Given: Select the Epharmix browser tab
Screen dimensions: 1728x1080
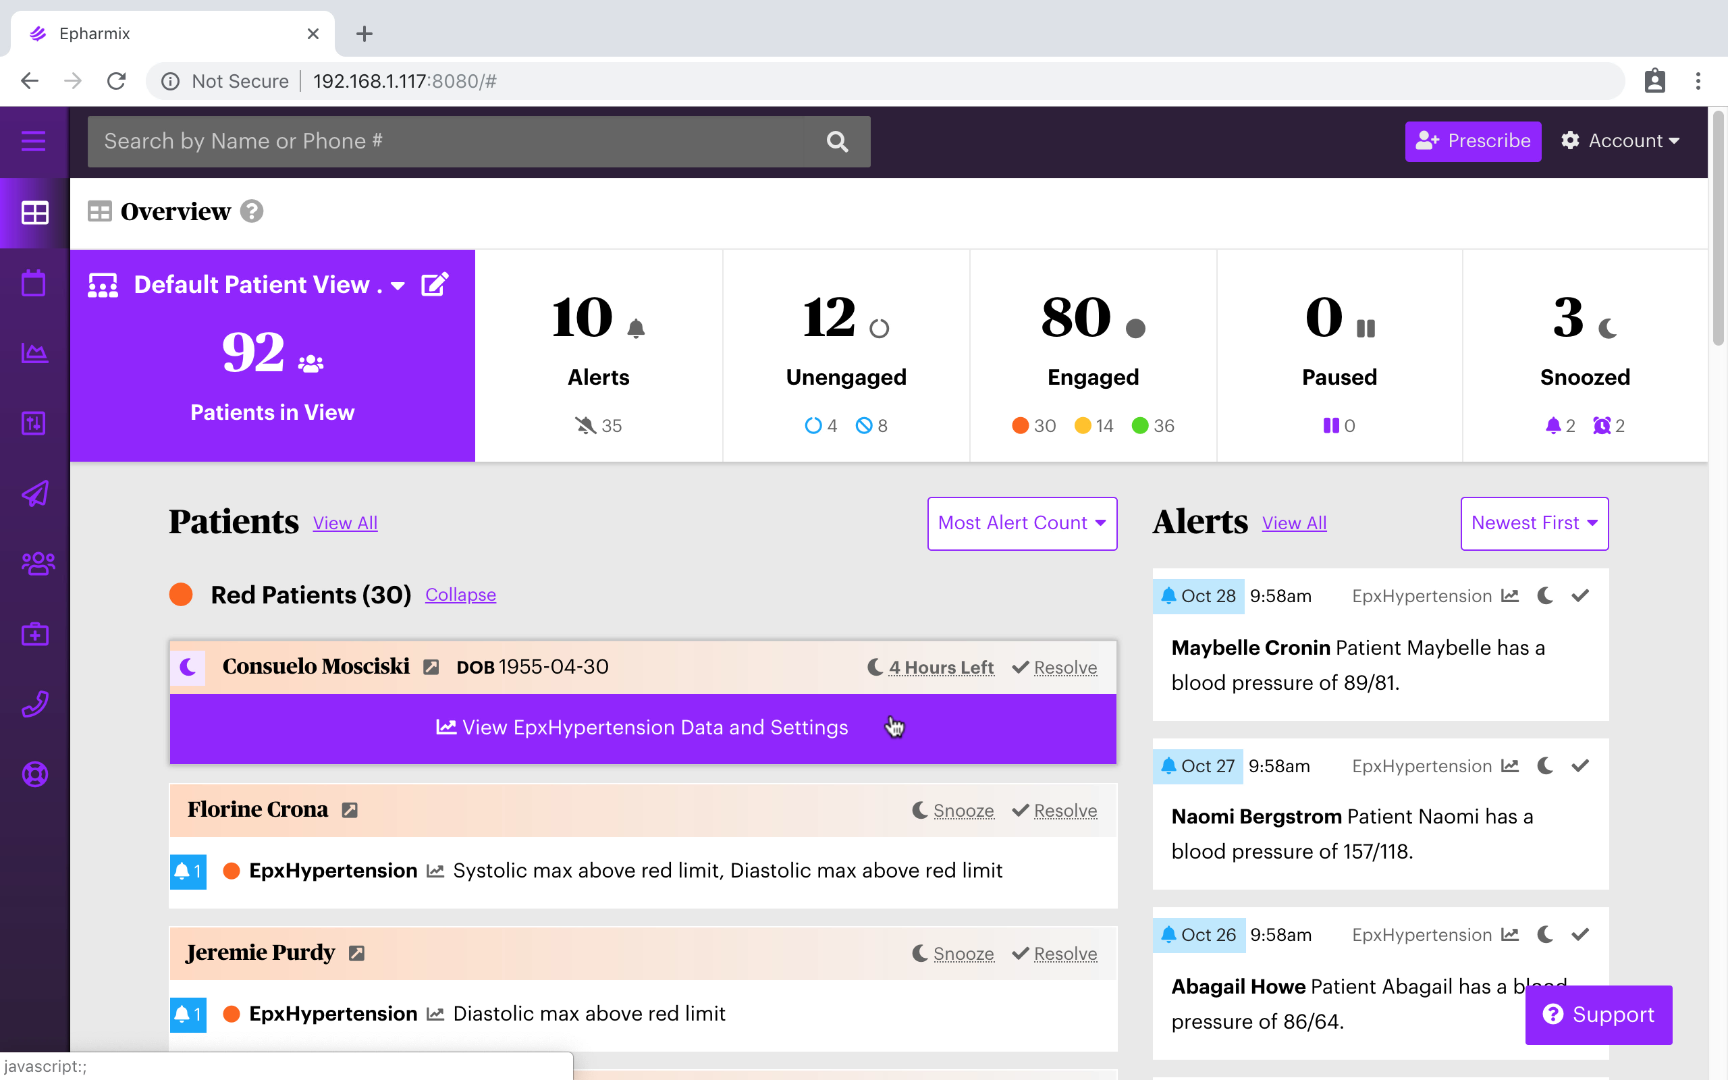Looking at the screenshot, I should pos(173,33).
